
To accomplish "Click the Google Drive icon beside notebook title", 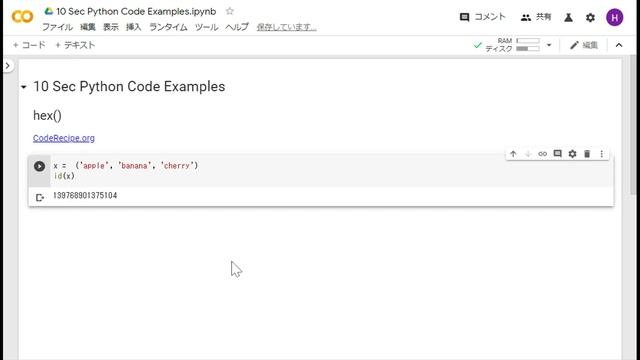I will (x=49, y=11).
